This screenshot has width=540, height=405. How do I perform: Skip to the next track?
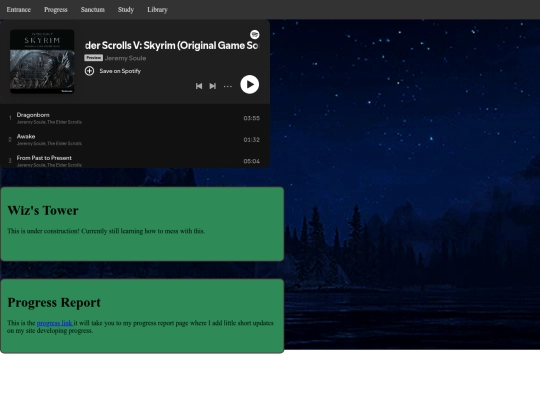[x=213, y=86]
